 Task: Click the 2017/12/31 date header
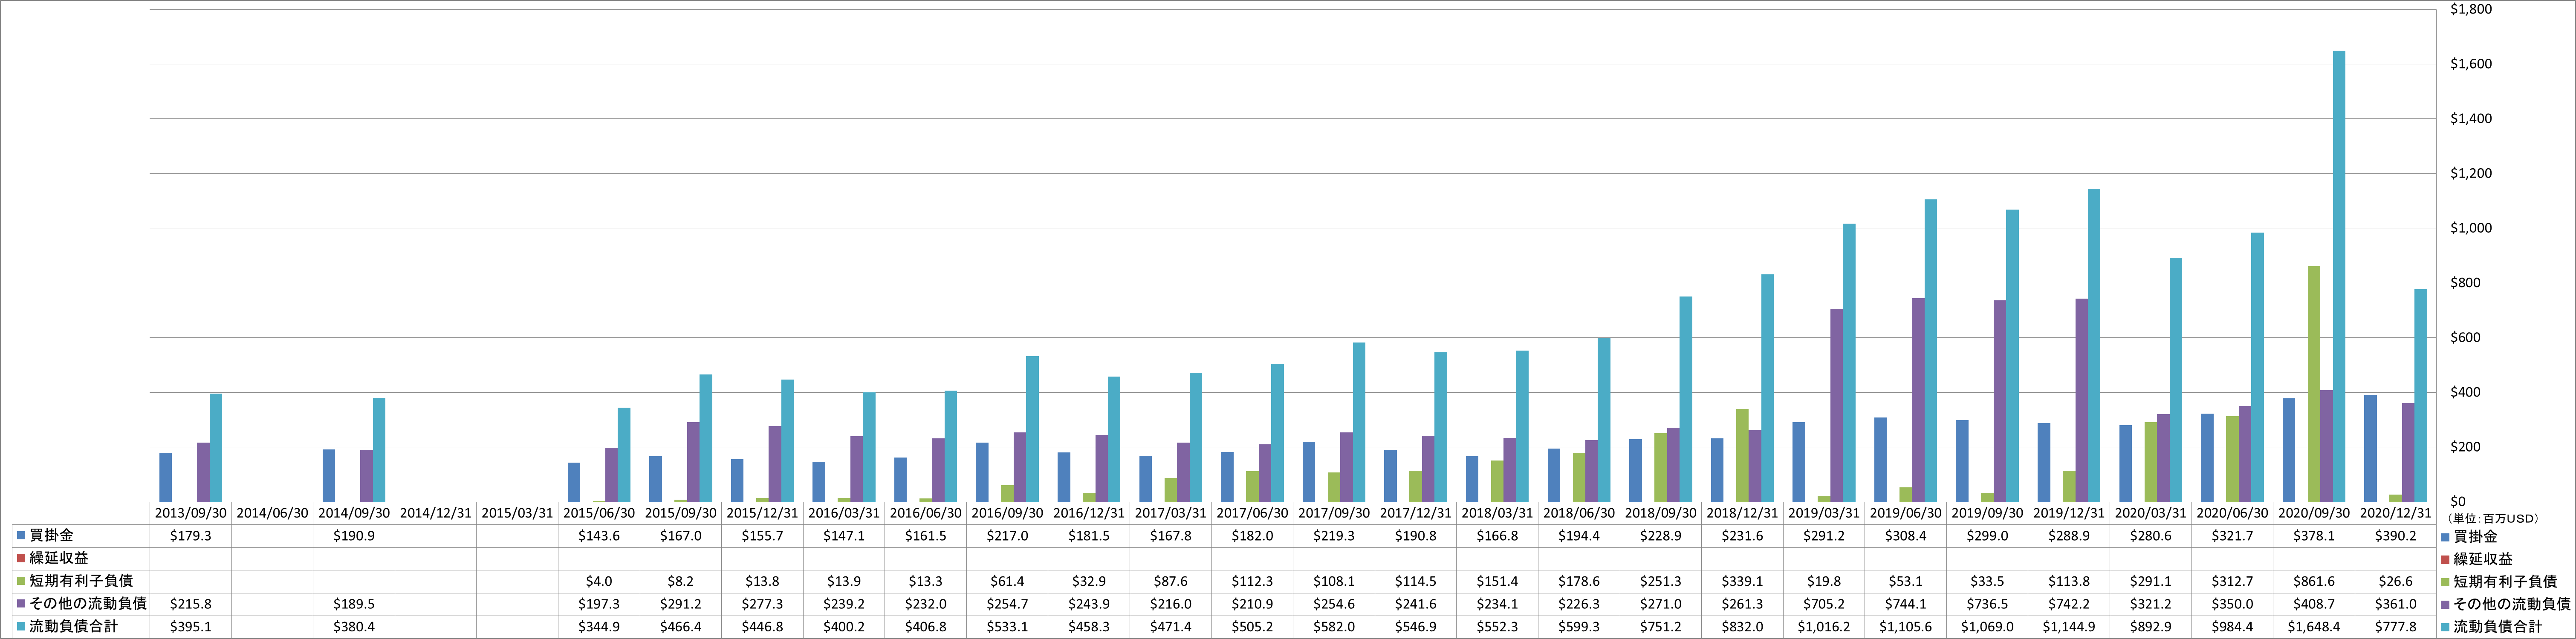pyautogui.click(x=1416, y=513)
